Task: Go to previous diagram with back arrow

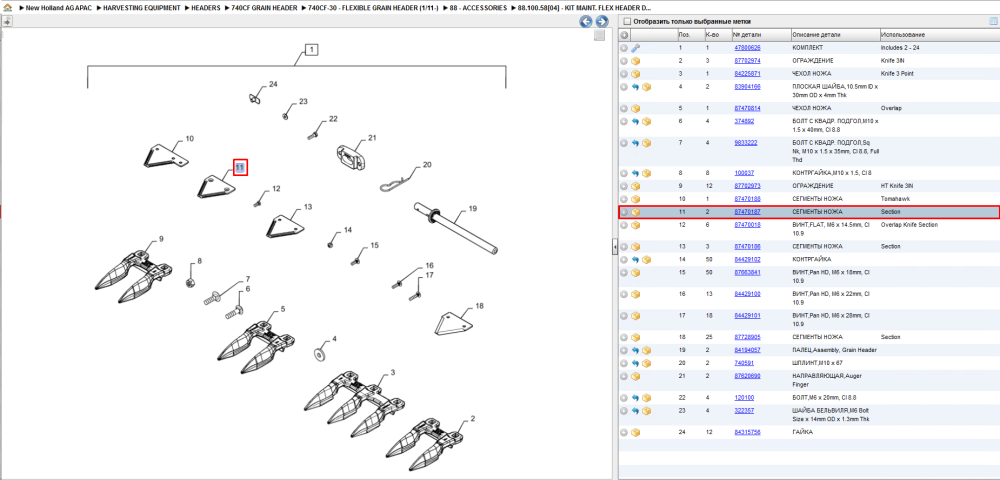Action: coord(585,22)
